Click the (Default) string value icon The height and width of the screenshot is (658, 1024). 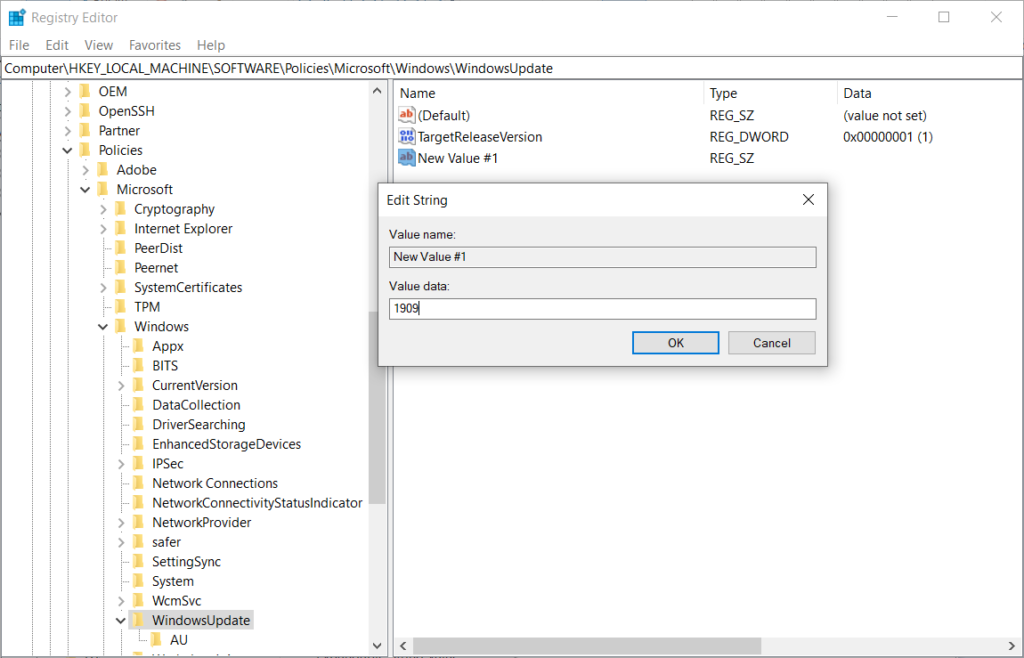[407, 116]
